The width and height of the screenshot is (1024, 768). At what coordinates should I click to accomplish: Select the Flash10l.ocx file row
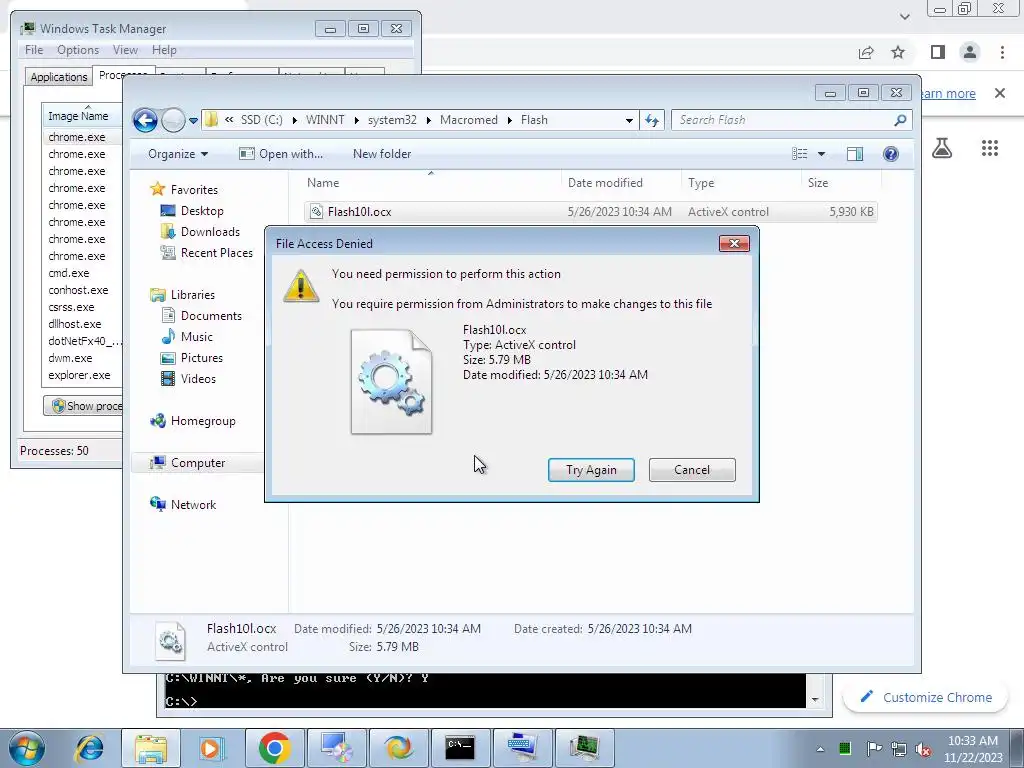591,212
